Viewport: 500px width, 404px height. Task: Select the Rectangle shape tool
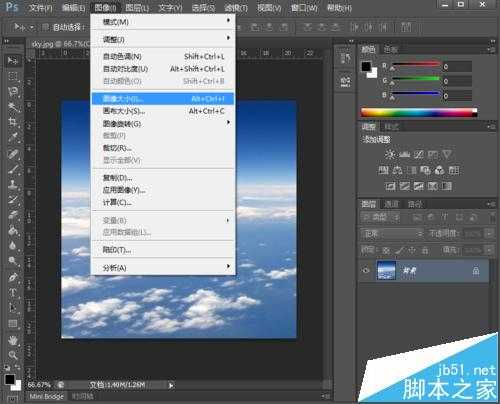13,323
